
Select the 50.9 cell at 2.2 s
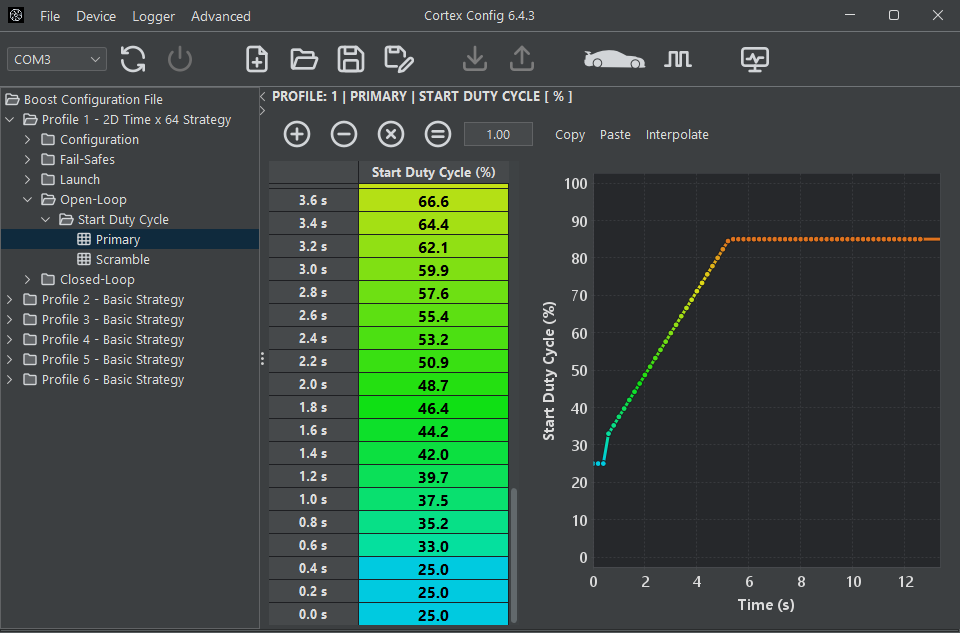pos(433,362)
